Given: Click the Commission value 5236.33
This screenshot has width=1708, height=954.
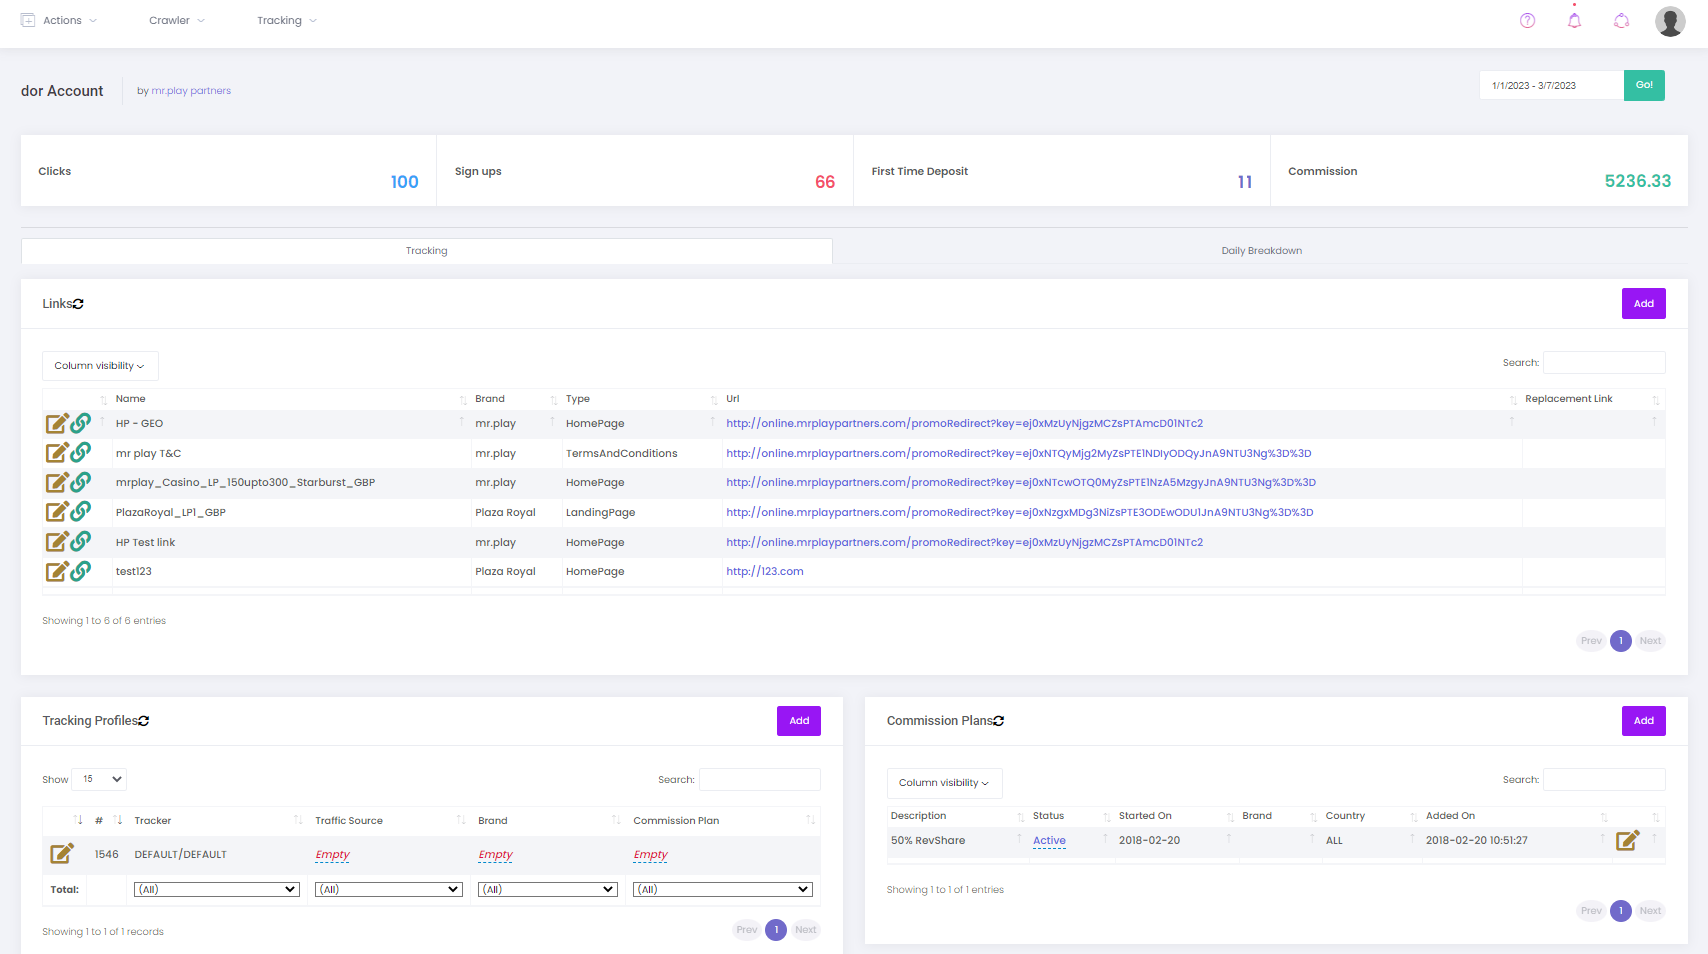Looking at the screenshot, I should [1638, 181].
